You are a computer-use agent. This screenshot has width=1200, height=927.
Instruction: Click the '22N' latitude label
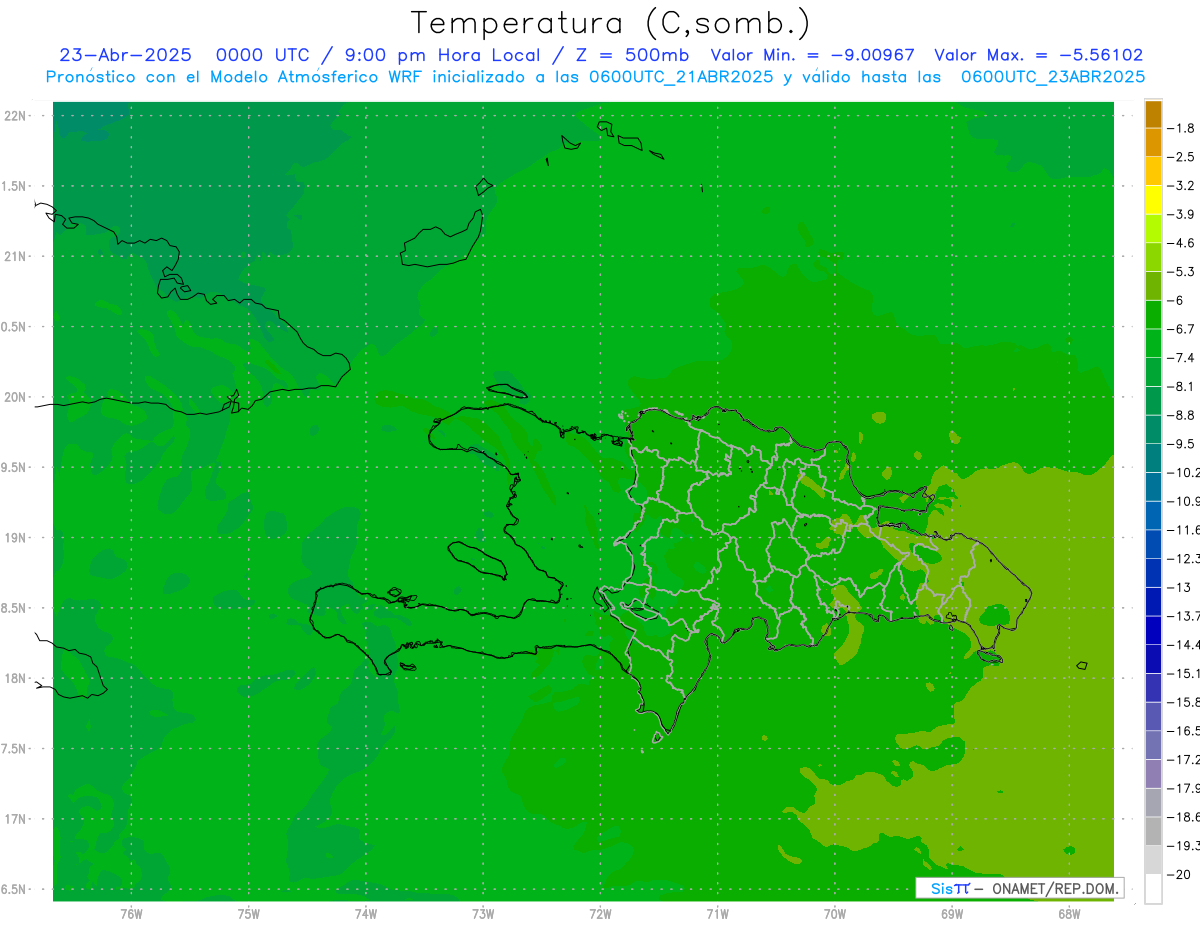click(17, 116)
